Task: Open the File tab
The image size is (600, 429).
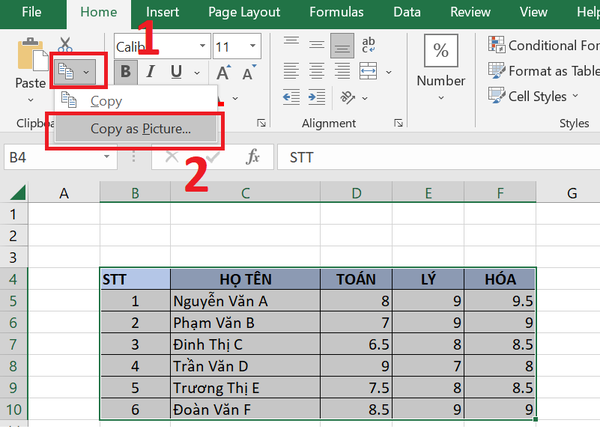Action: pos(31,12)
